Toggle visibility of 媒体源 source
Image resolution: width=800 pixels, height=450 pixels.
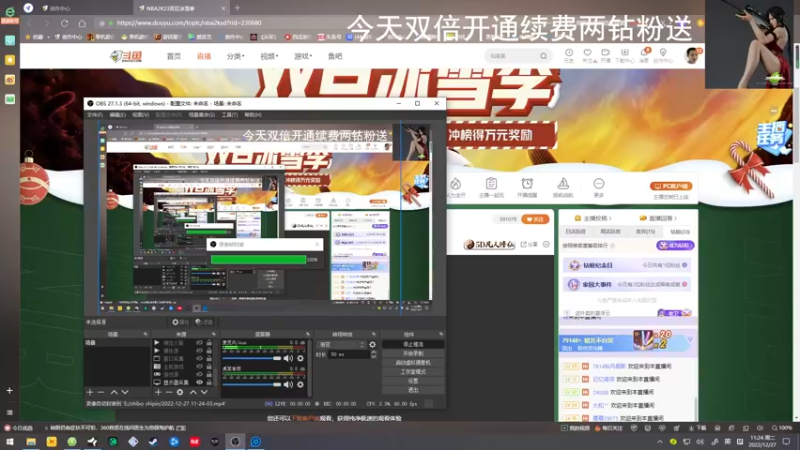pyautogui.click(x=199, y=351)
